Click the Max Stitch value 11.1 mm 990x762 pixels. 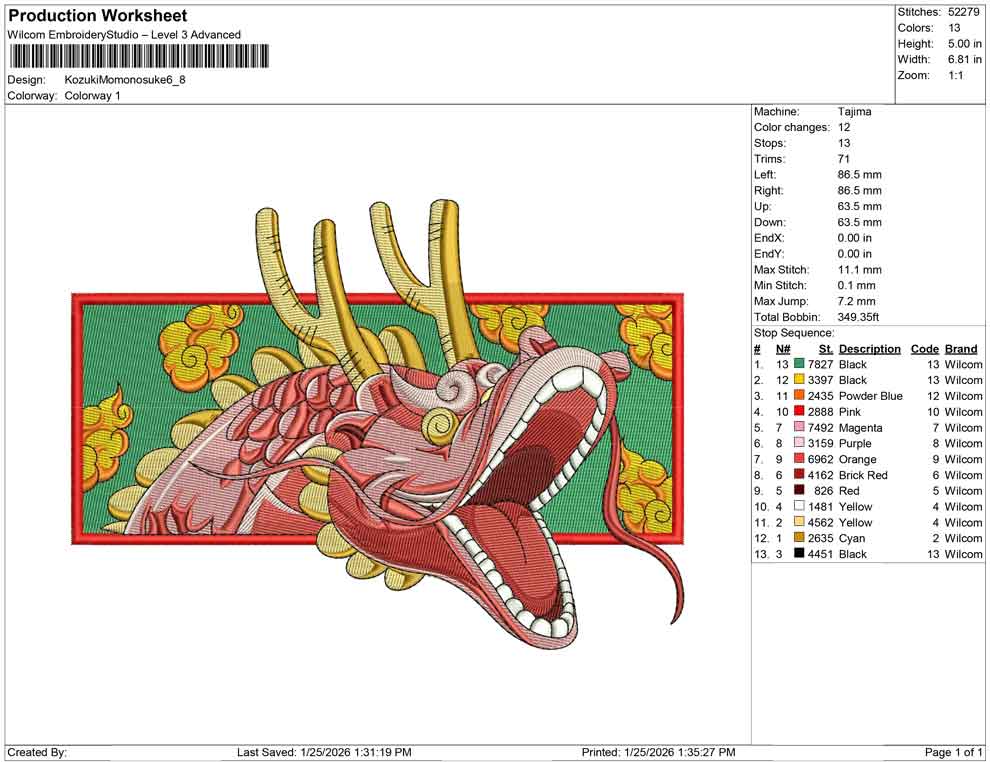coord(859,270)
